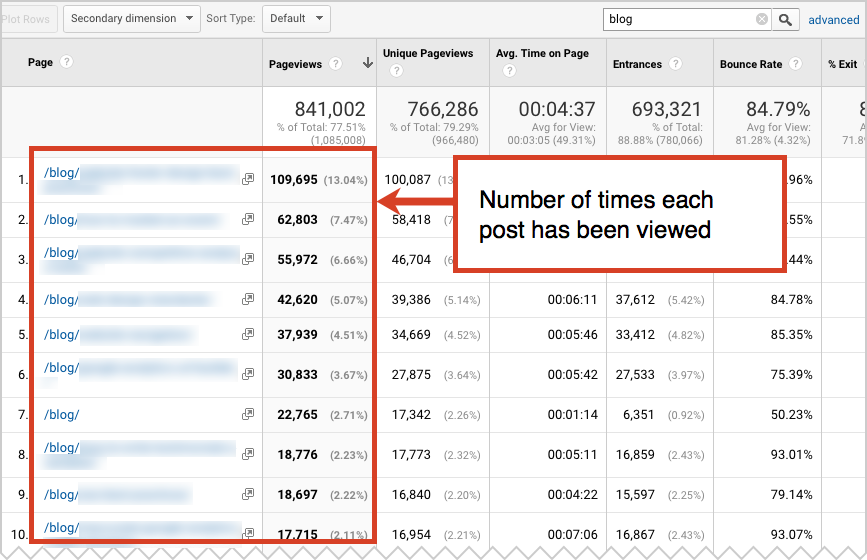The height and width of the screenshot is (560, 867).
Task: Expand the Secondary dimension dropdown
Action: 131,18
